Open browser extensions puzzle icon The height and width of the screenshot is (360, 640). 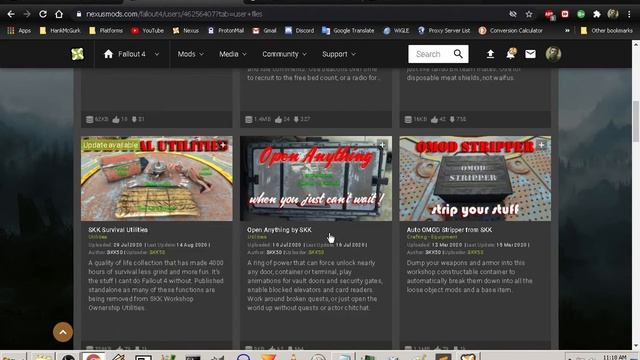tap(597, 14)
